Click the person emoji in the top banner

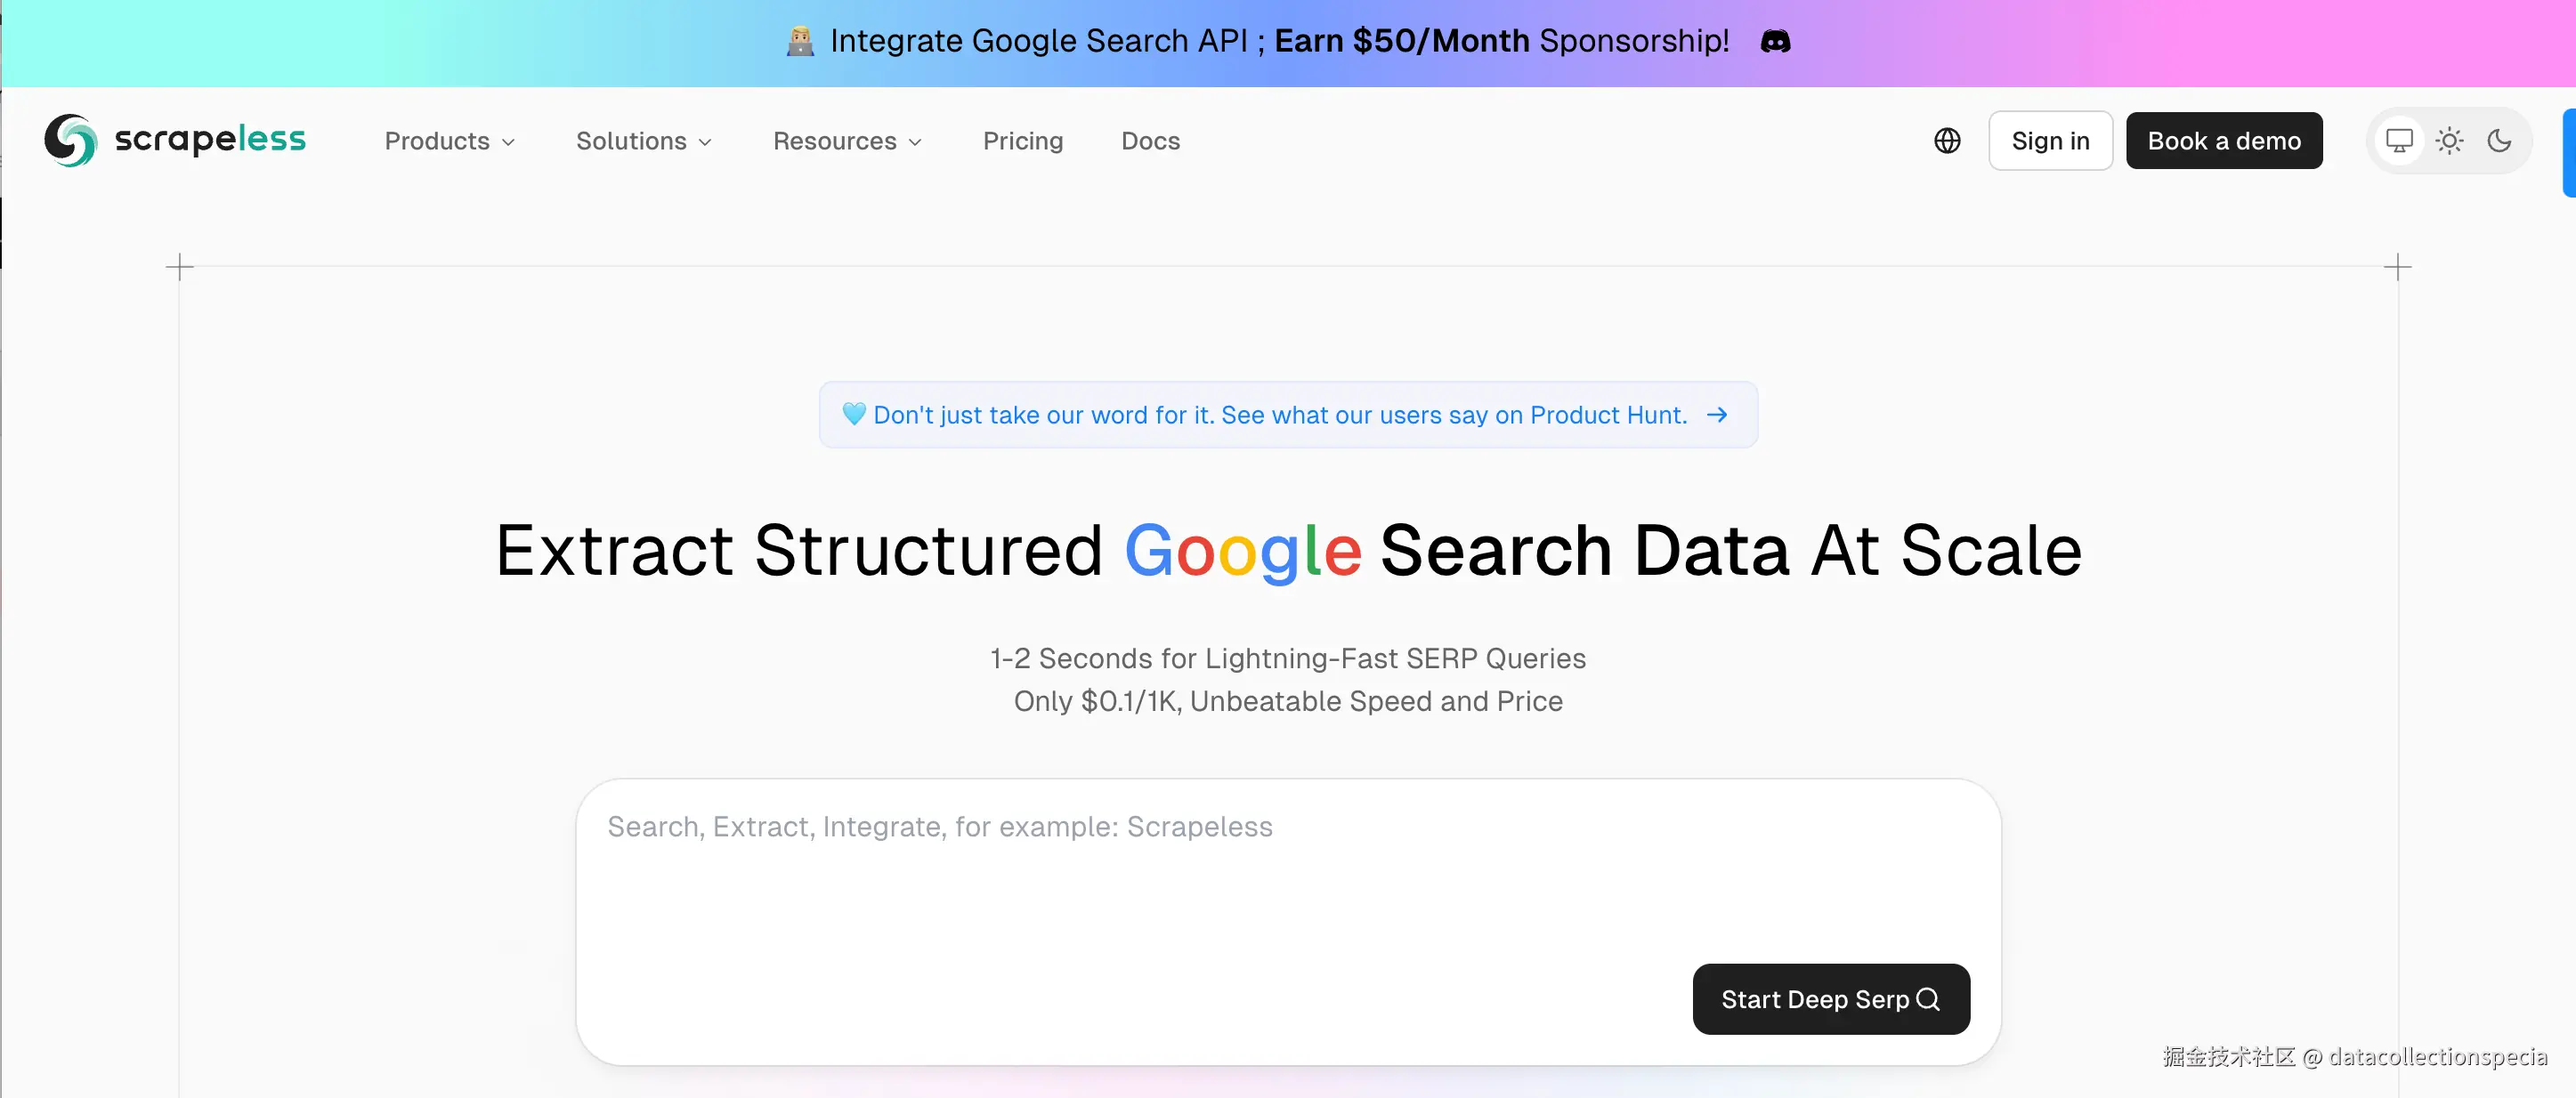click(800, 41)
